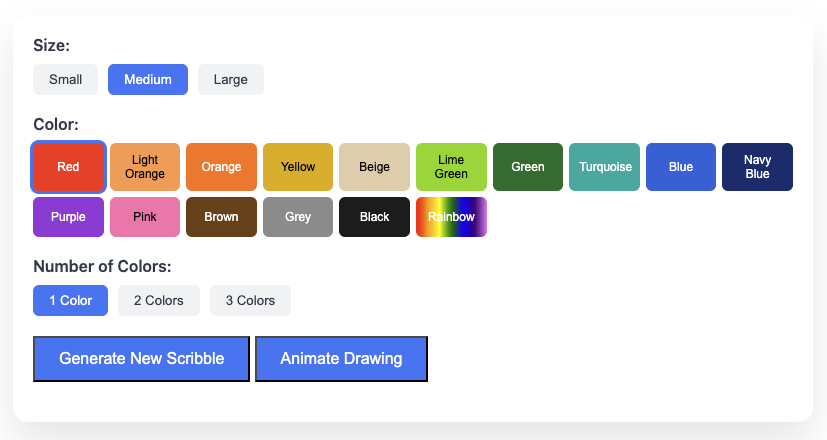Select the Black color swatch
The height and width of the screenshot is (440, 827).
coord(374,217)
